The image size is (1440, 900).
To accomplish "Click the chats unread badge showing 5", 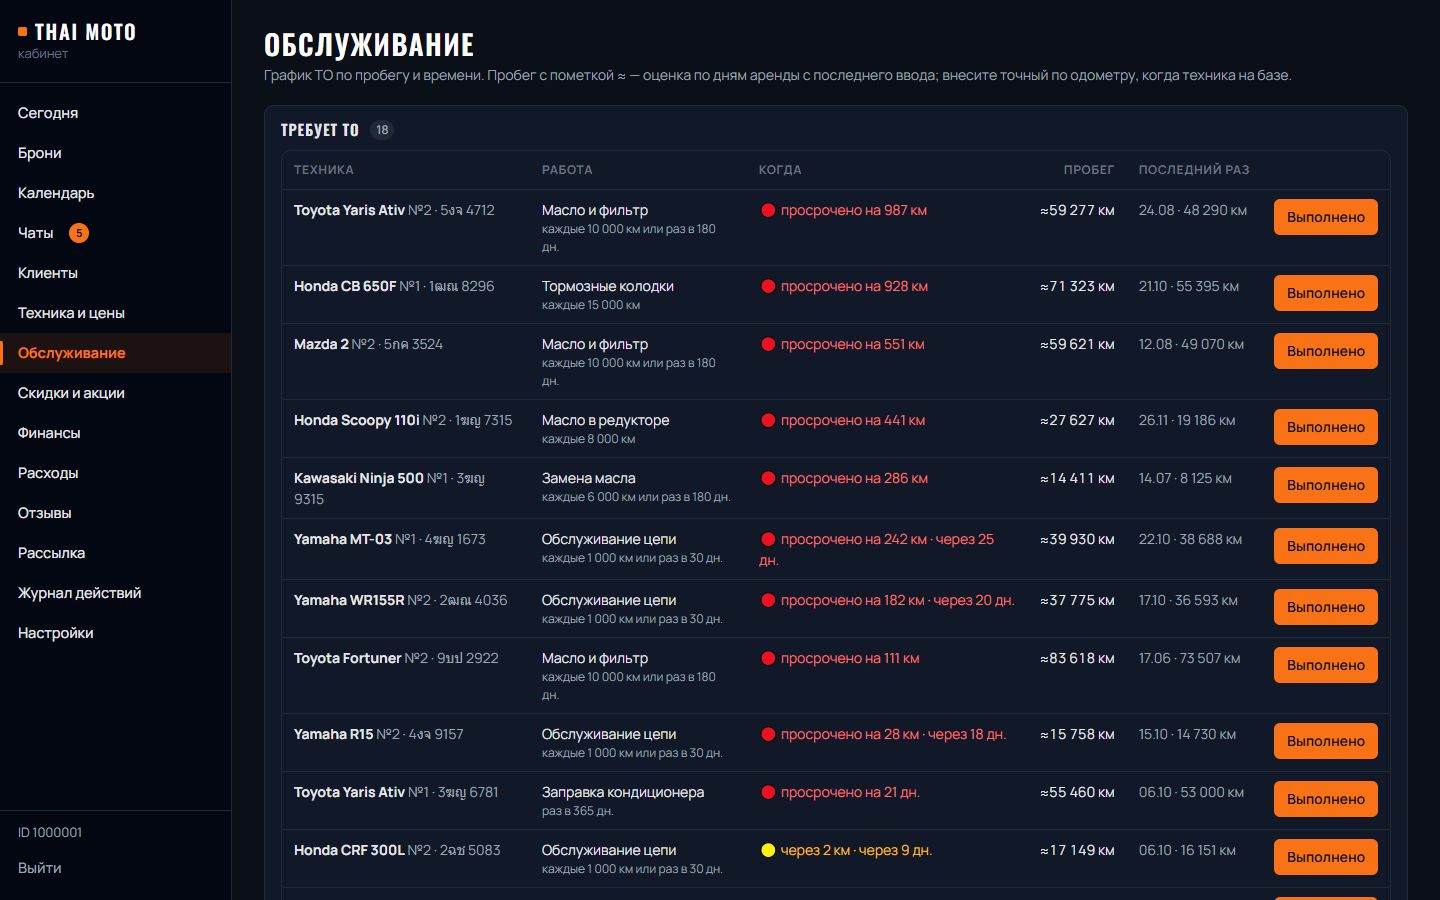I will (79, 233).
